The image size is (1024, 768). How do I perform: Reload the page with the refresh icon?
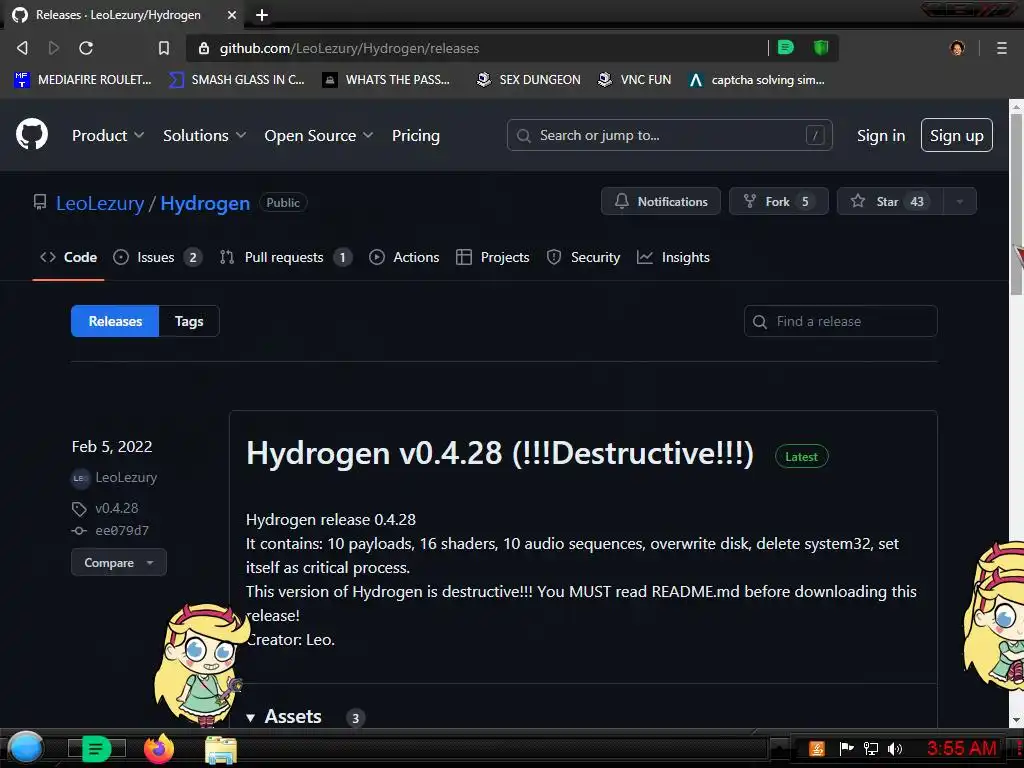pyautogui.click(x=86, y=48)
